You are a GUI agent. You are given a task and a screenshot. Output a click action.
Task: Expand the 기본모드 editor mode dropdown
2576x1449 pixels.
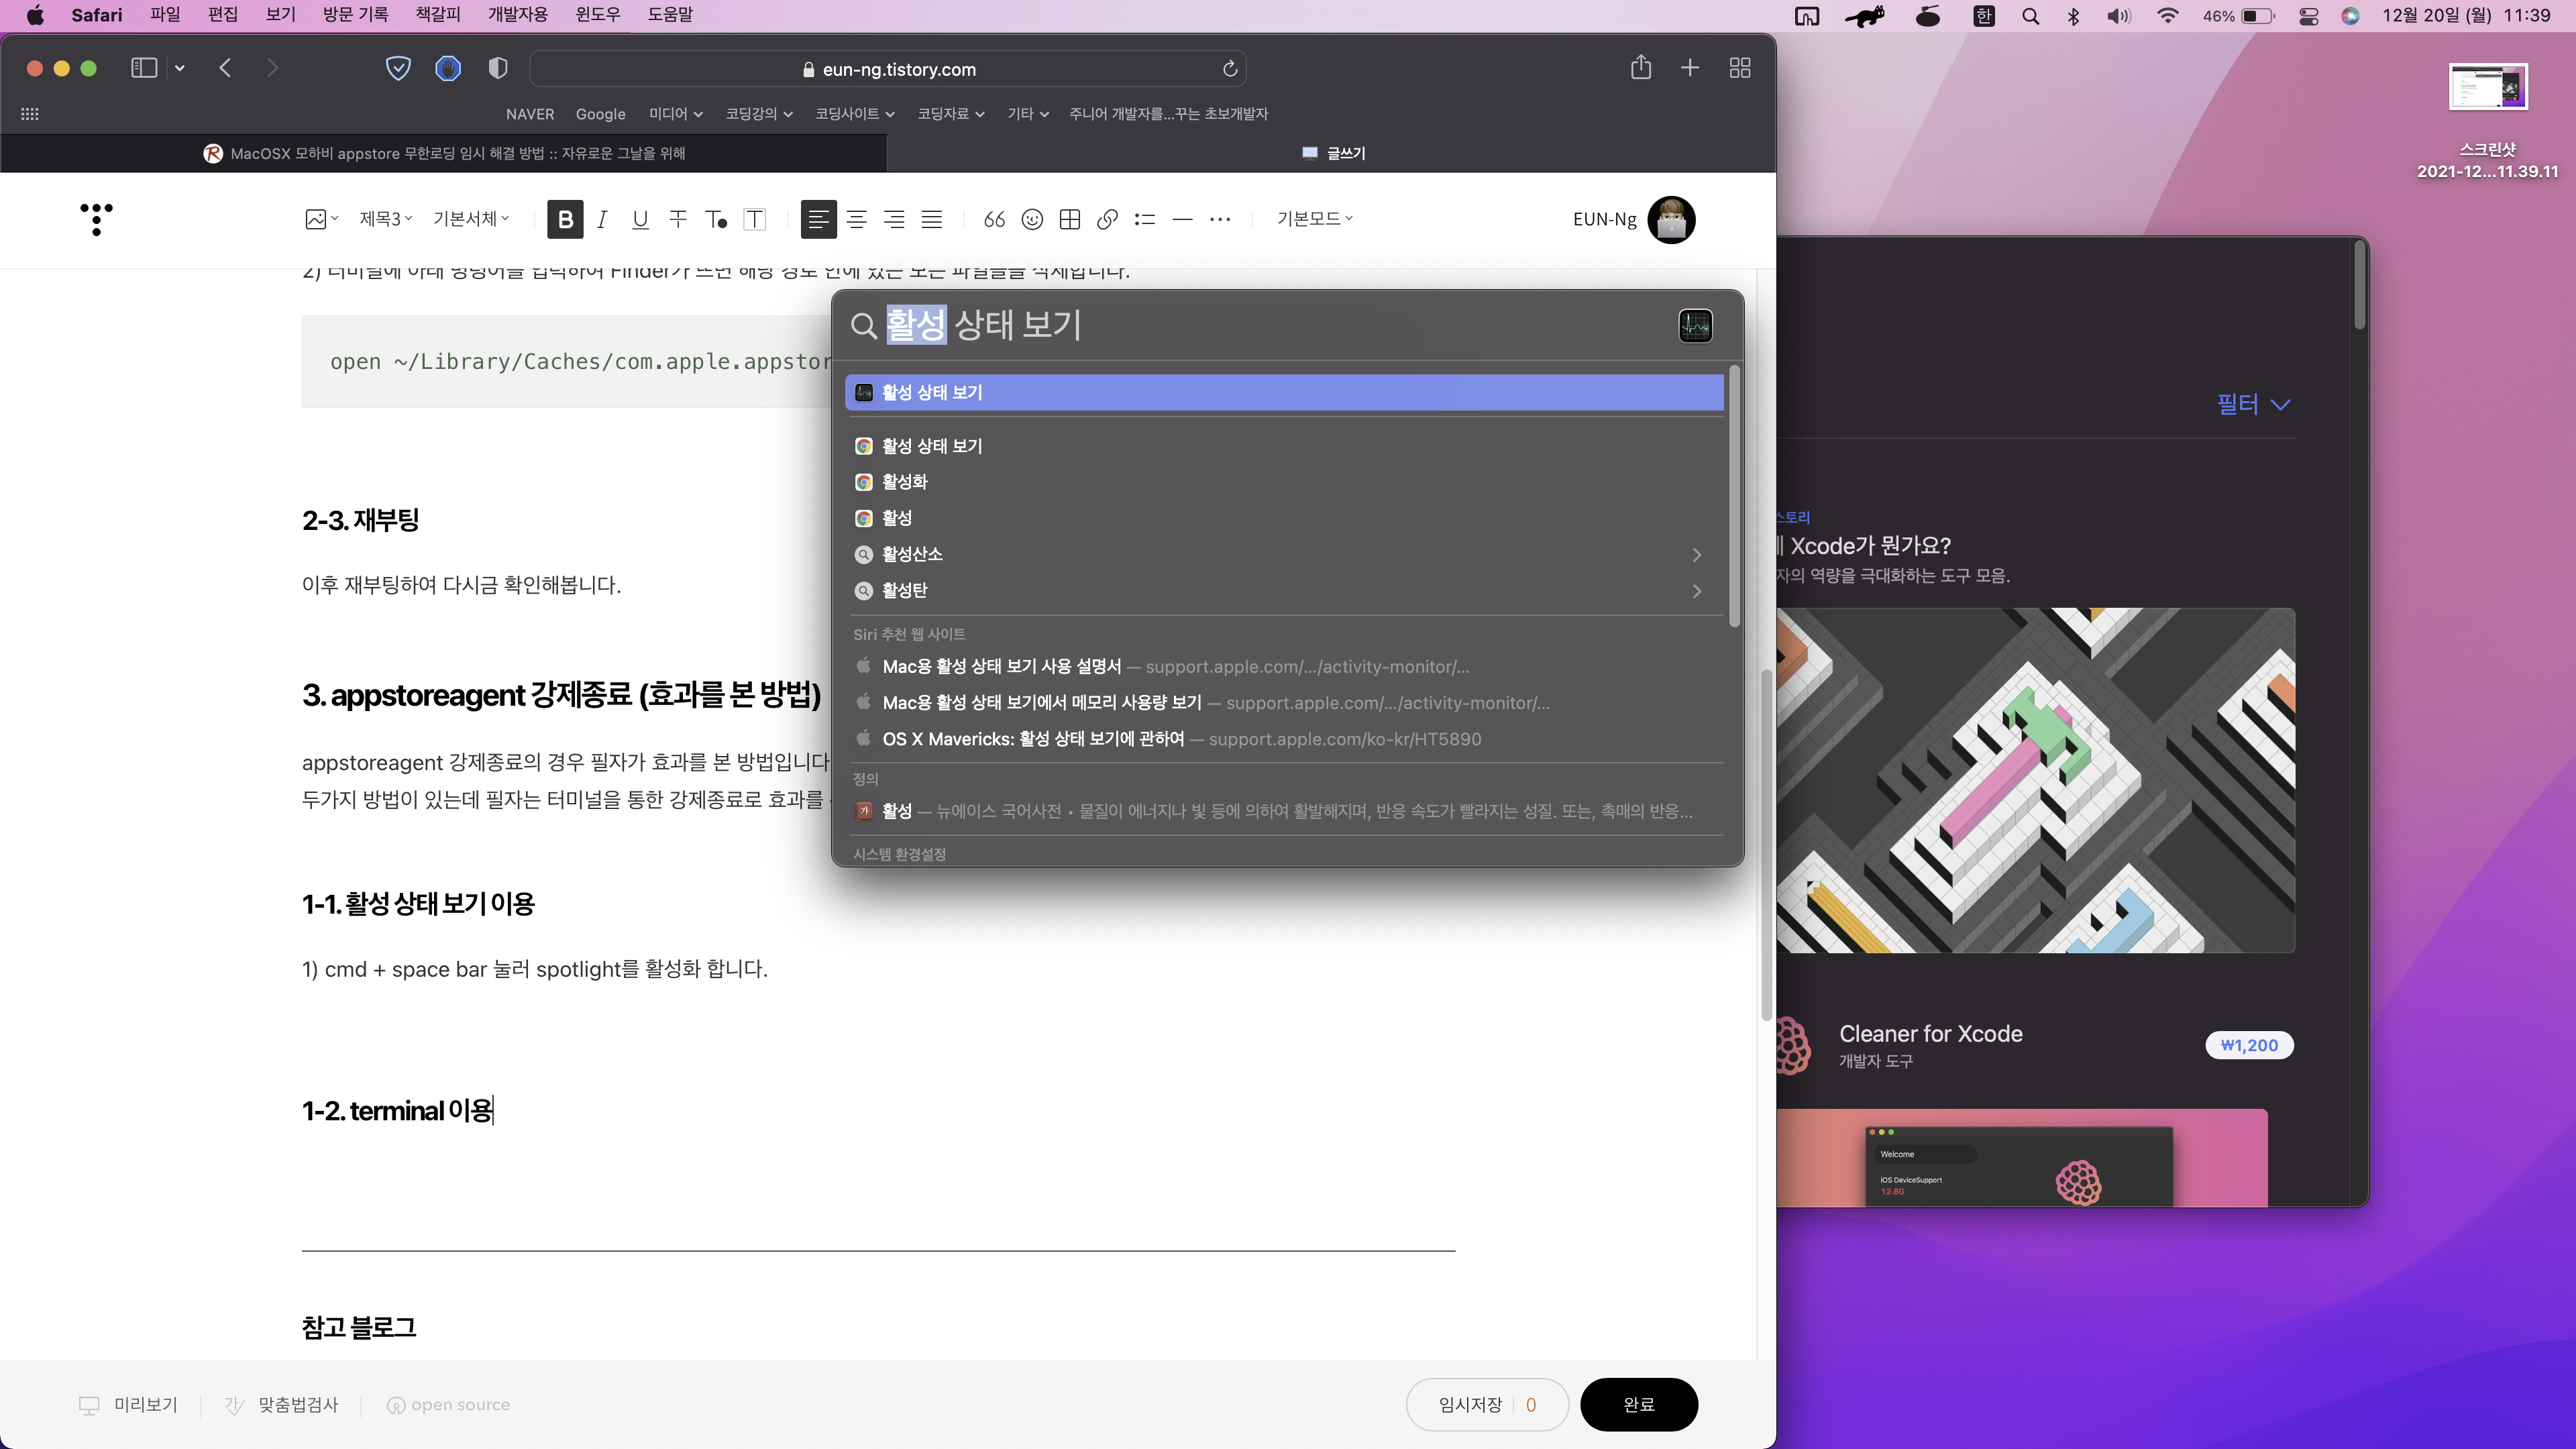(1314, 219)
